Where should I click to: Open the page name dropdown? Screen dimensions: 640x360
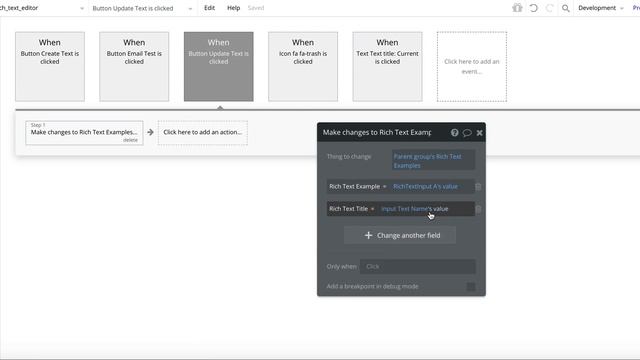click(42, 8)
